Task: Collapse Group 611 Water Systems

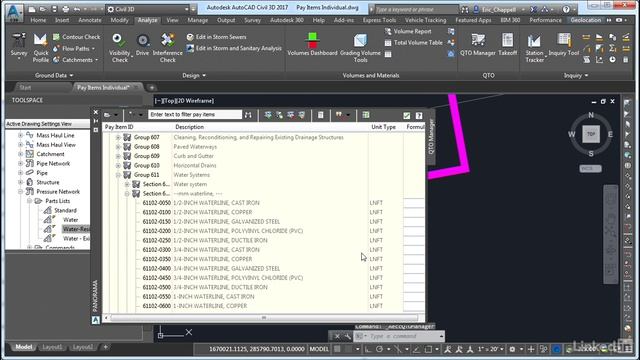Action: [118, 175]
